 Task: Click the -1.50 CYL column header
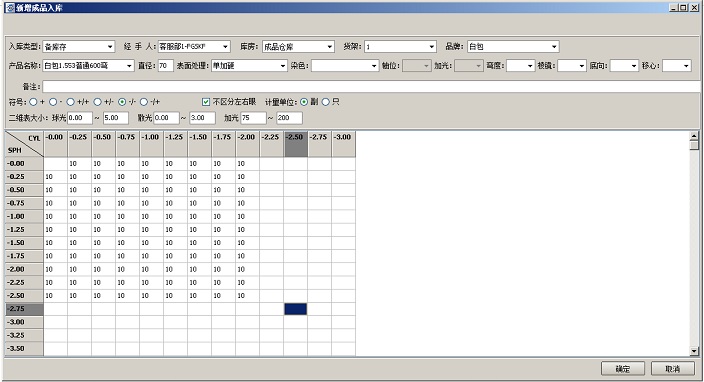click(199, 144)
